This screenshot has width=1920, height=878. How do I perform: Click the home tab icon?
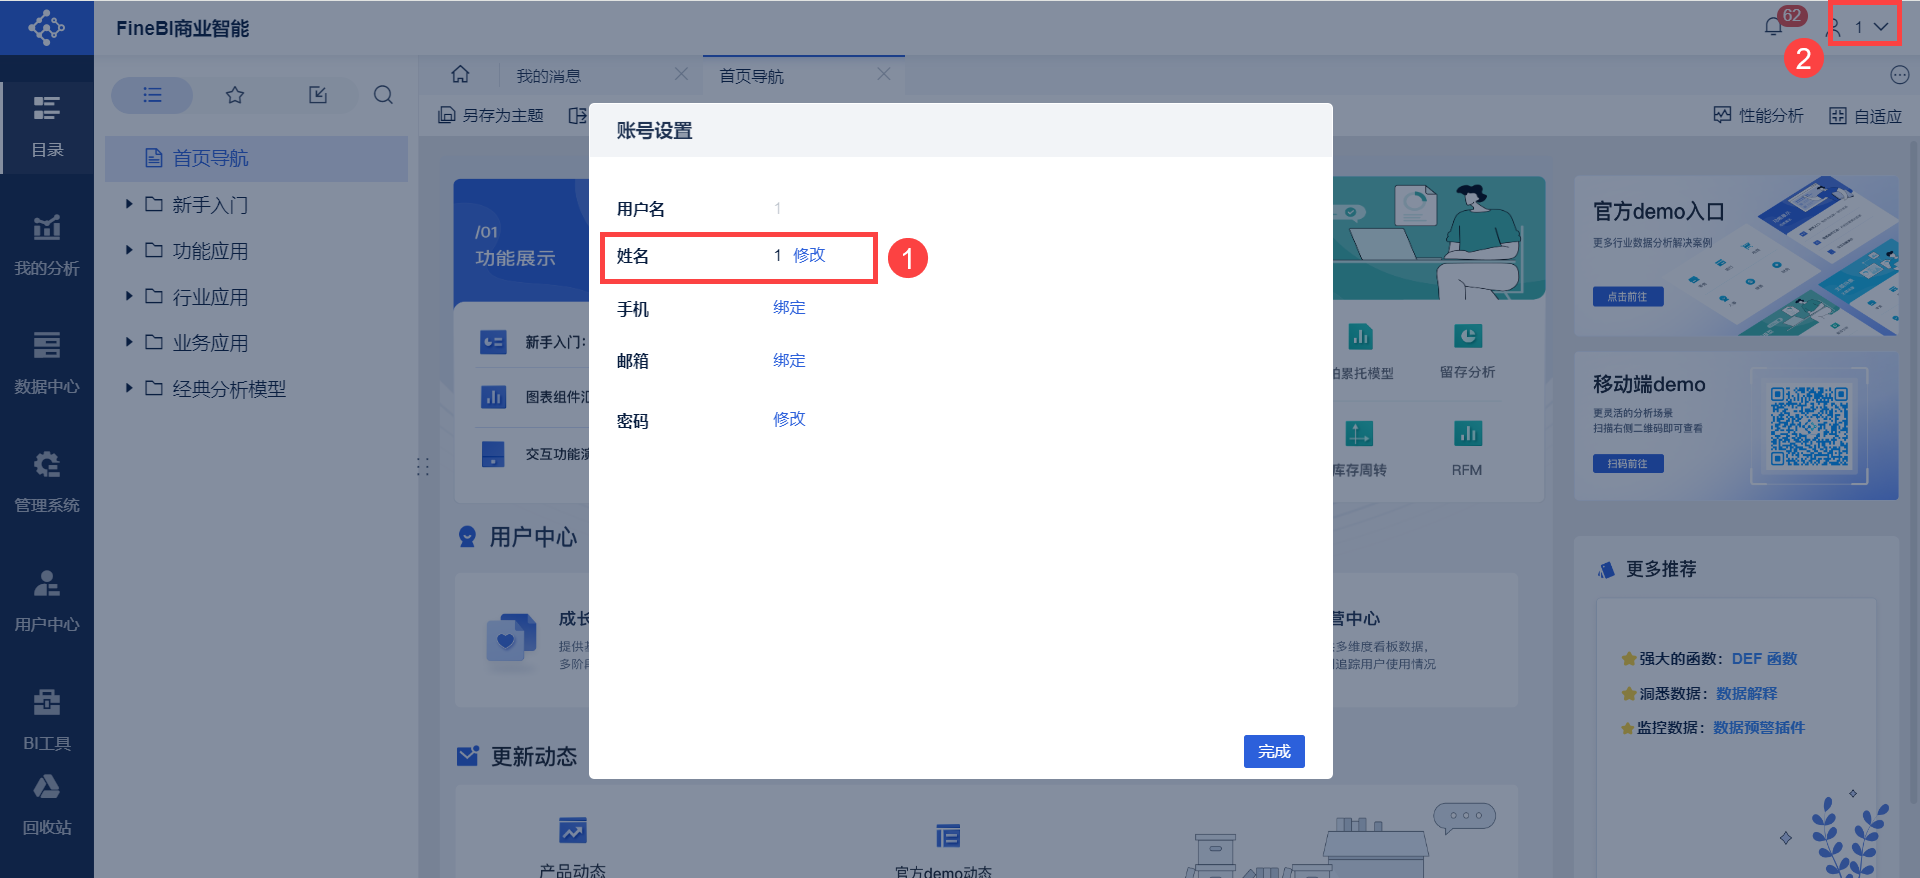point(460,75)
